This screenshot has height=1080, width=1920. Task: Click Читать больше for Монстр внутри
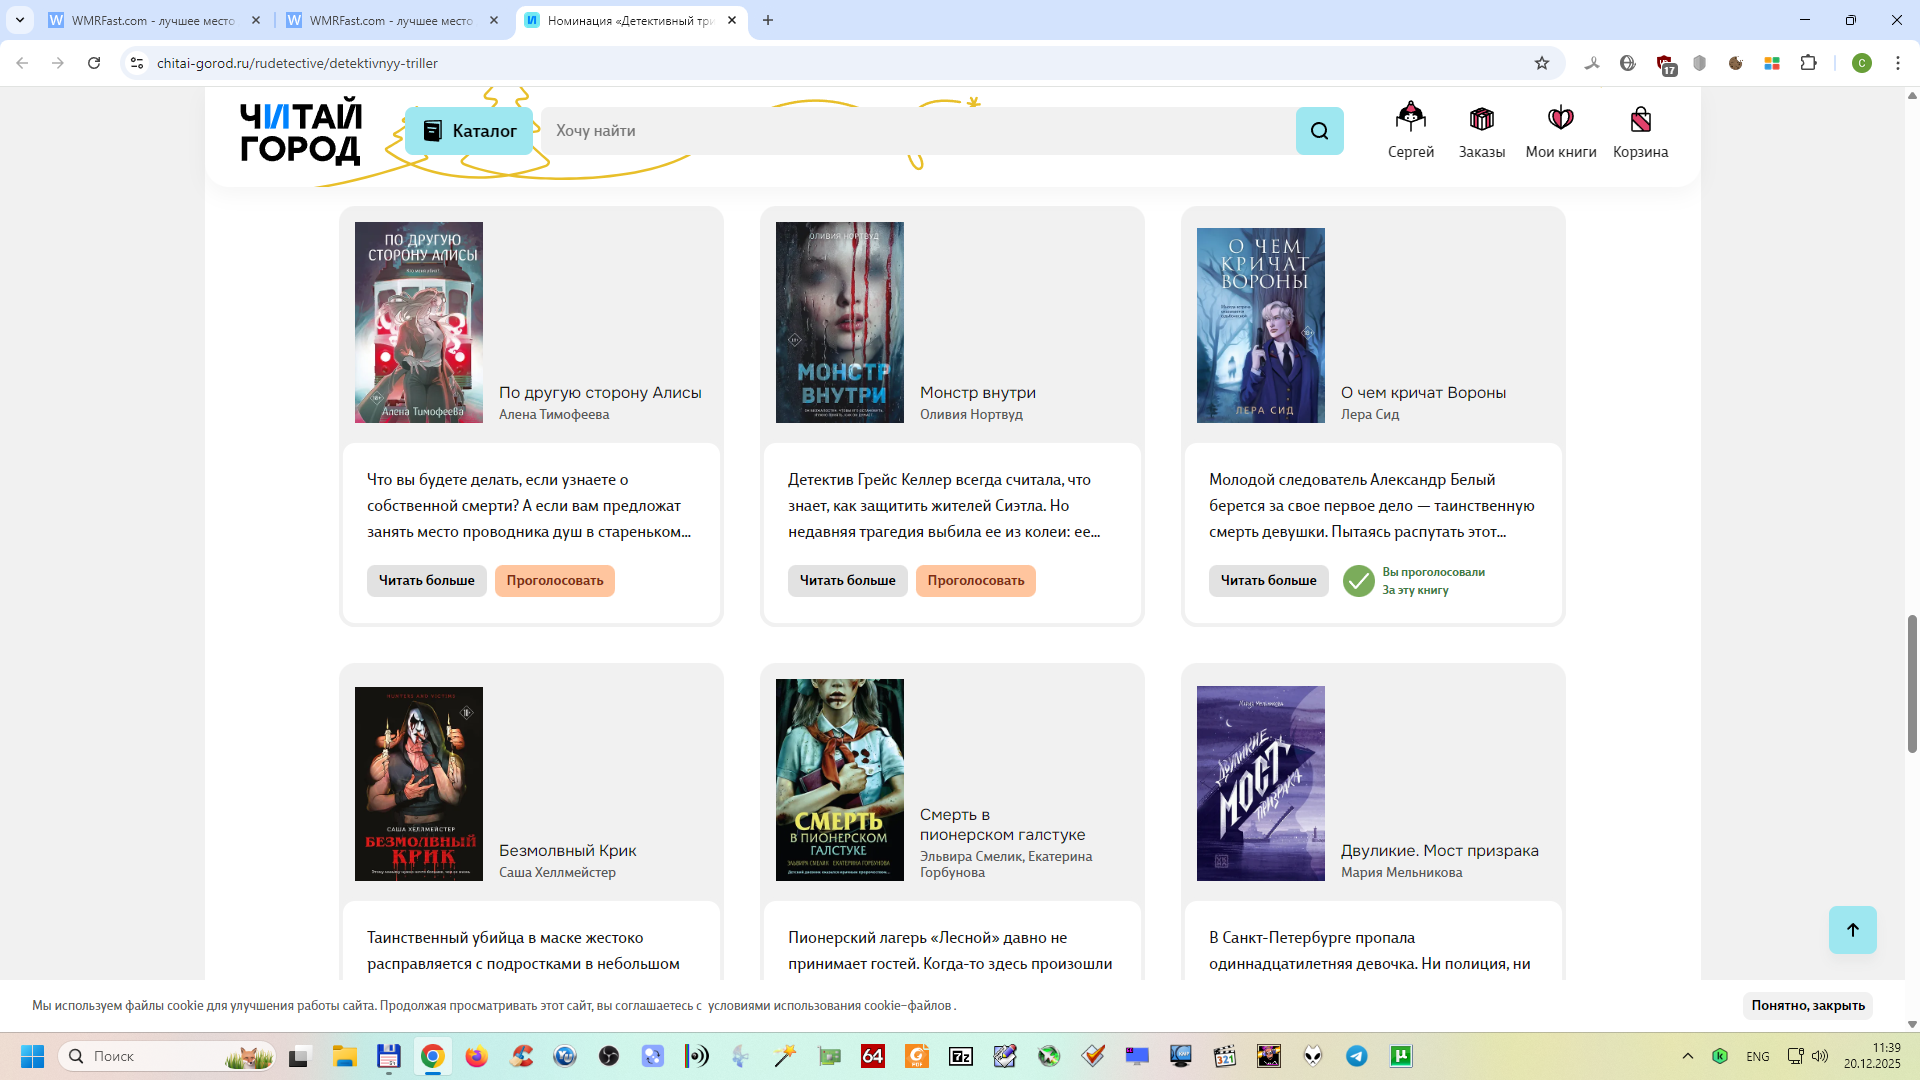click(847, 581)
